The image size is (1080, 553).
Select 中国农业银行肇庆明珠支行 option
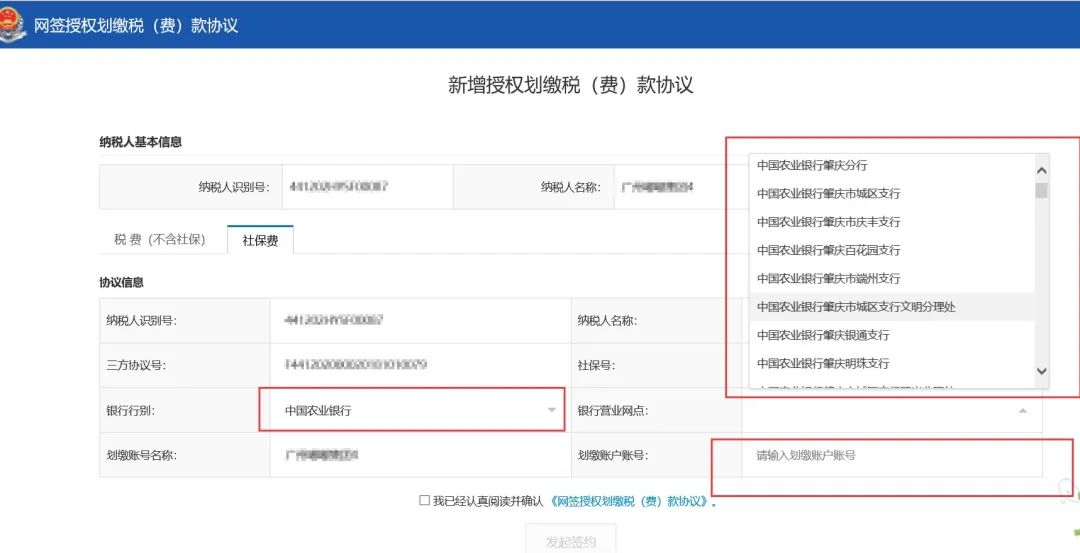[892, 363]
